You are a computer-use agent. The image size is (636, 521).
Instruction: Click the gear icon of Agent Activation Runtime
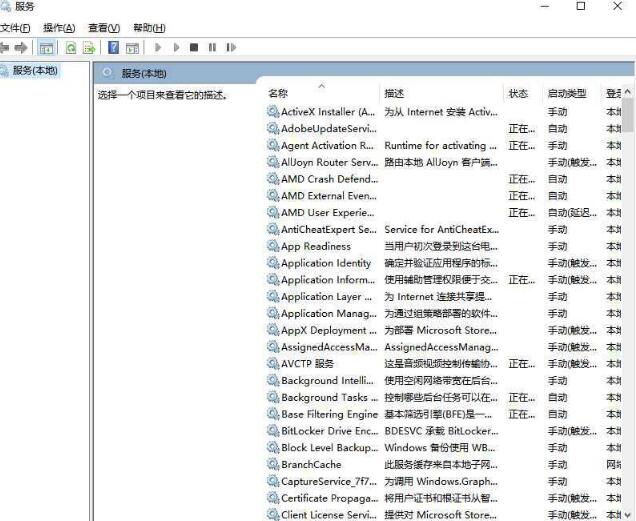coord(273,145)
